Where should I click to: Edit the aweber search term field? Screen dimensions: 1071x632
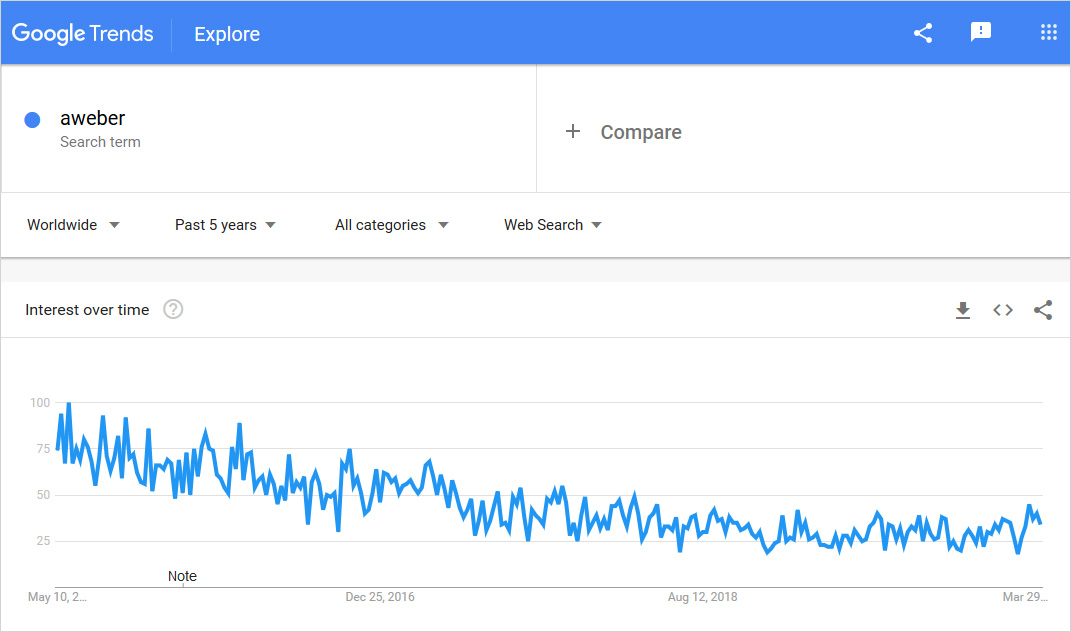point(93,119)
